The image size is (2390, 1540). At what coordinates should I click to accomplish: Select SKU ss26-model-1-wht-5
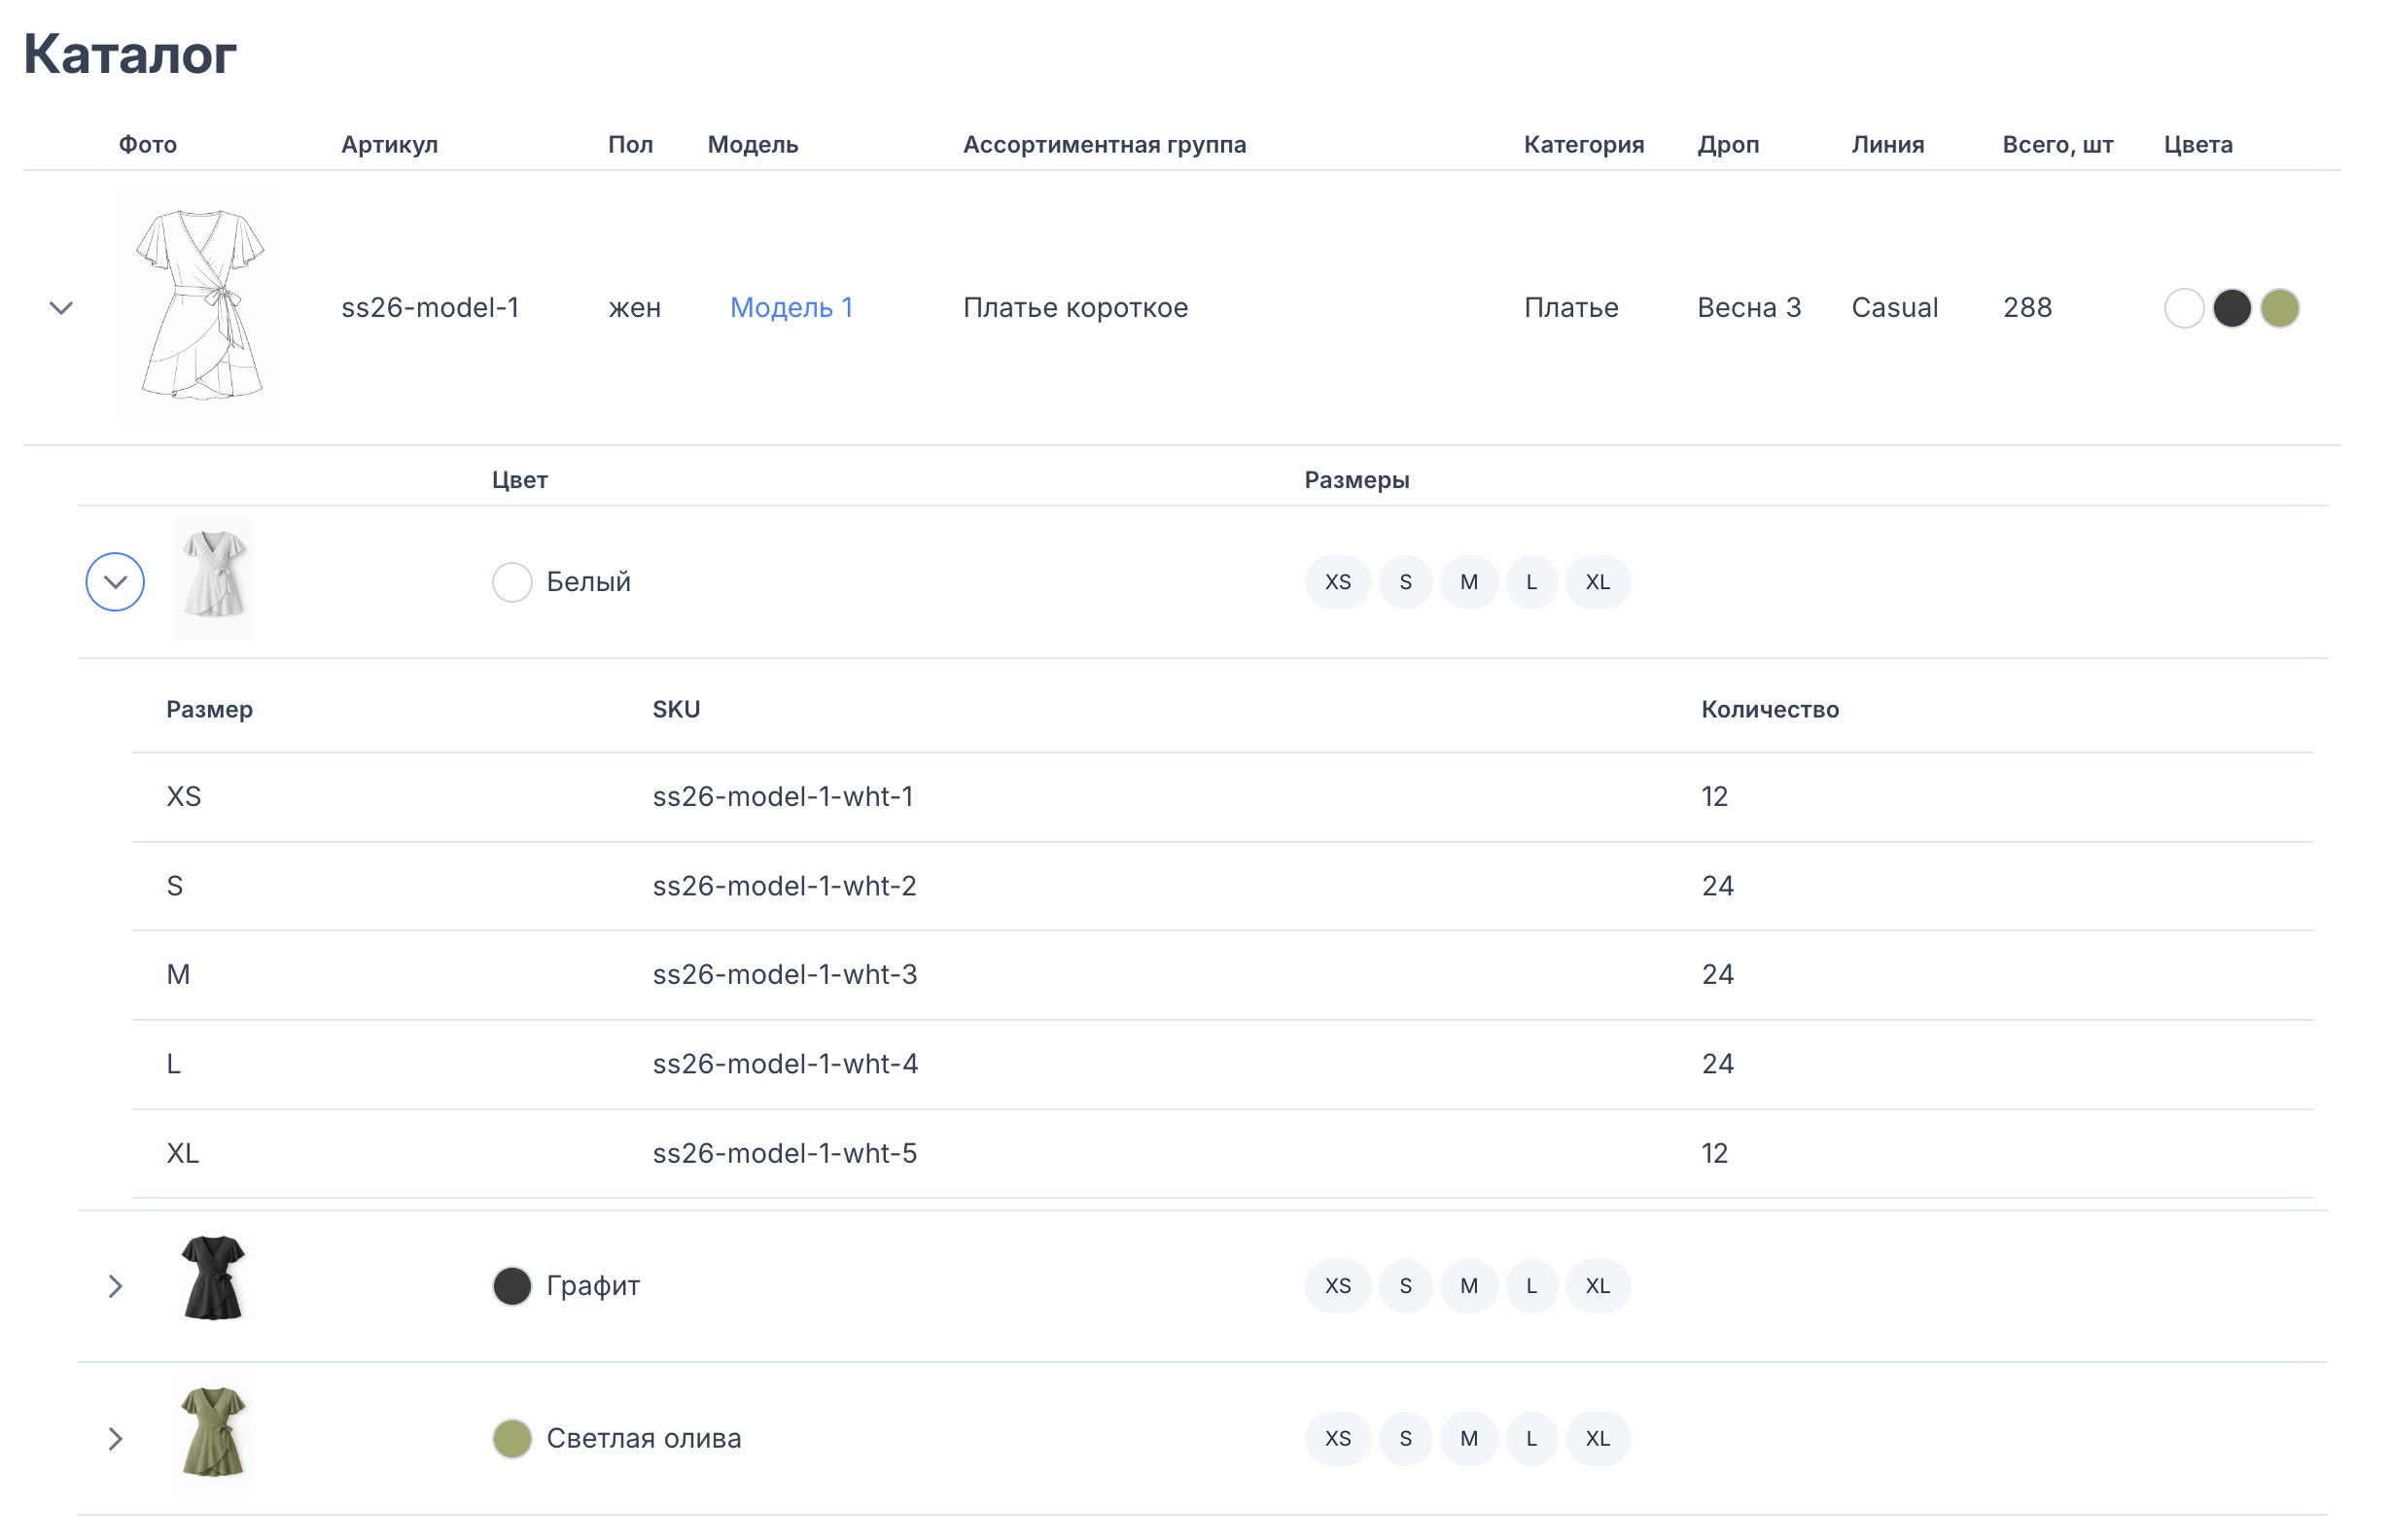(x=785, y=1154)
